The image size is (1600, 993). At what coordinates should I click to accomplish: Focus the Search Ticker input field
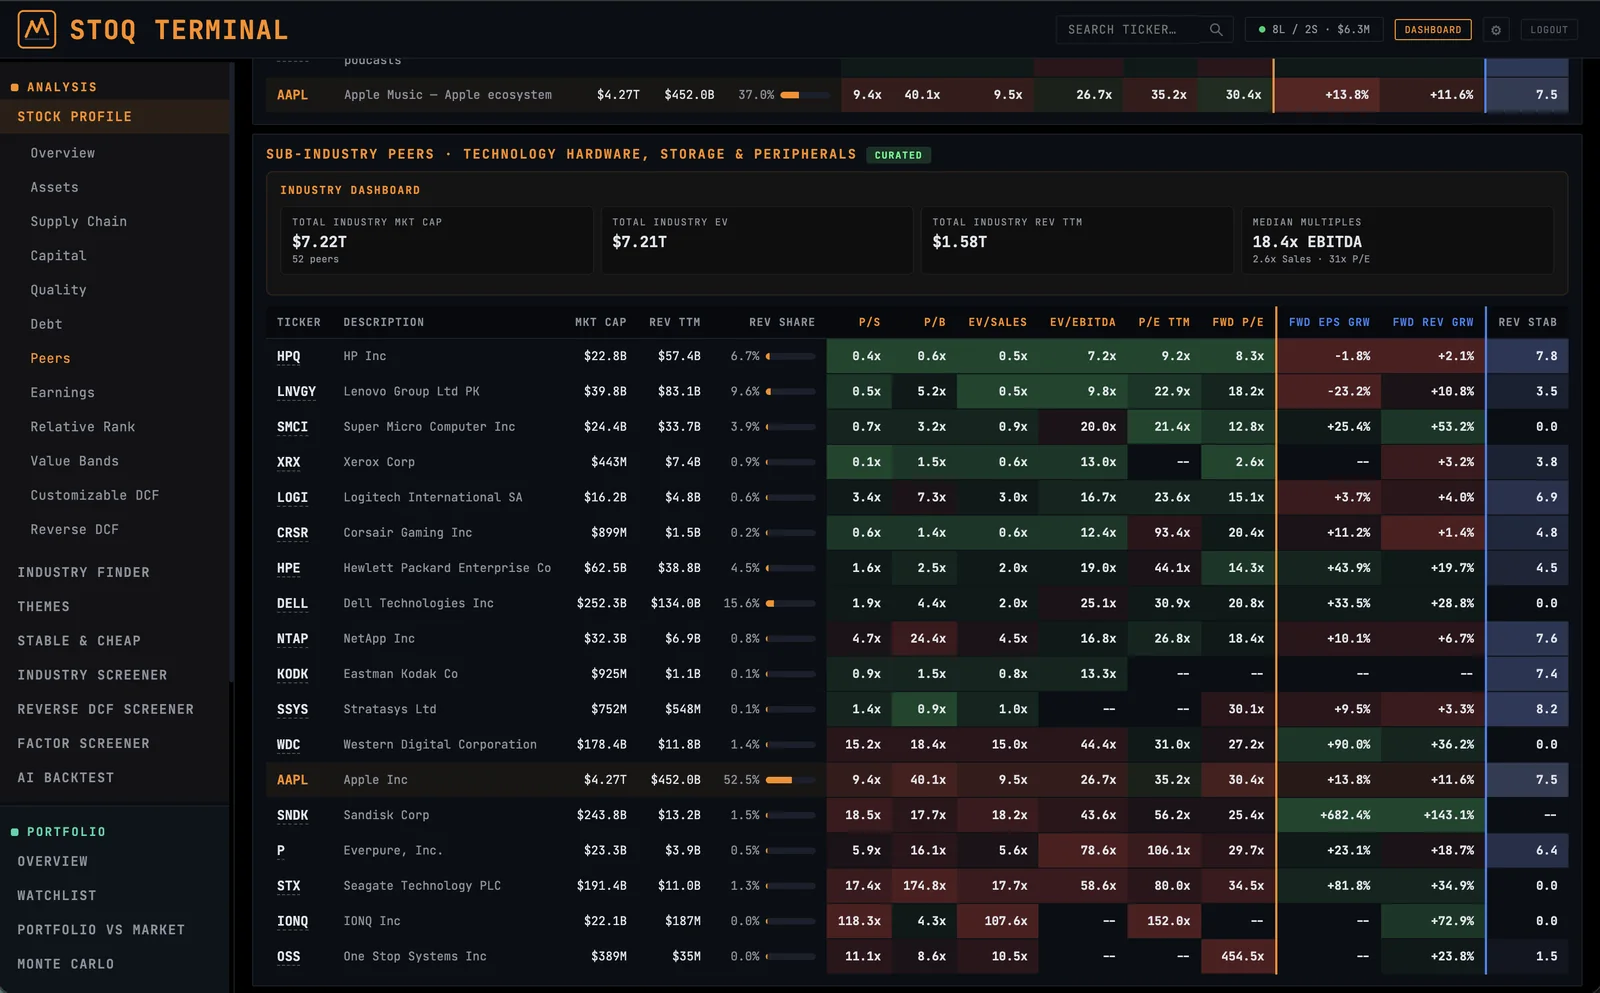click(x=1144, y=30)
